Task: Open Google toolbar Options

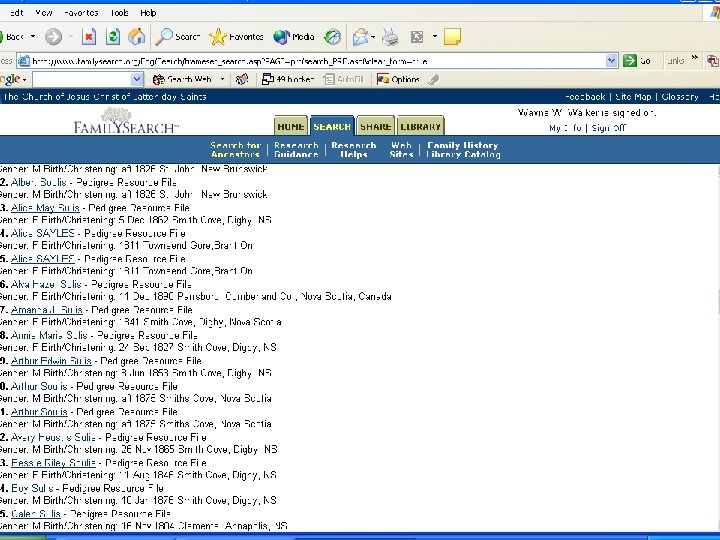Action: (398, 79)
